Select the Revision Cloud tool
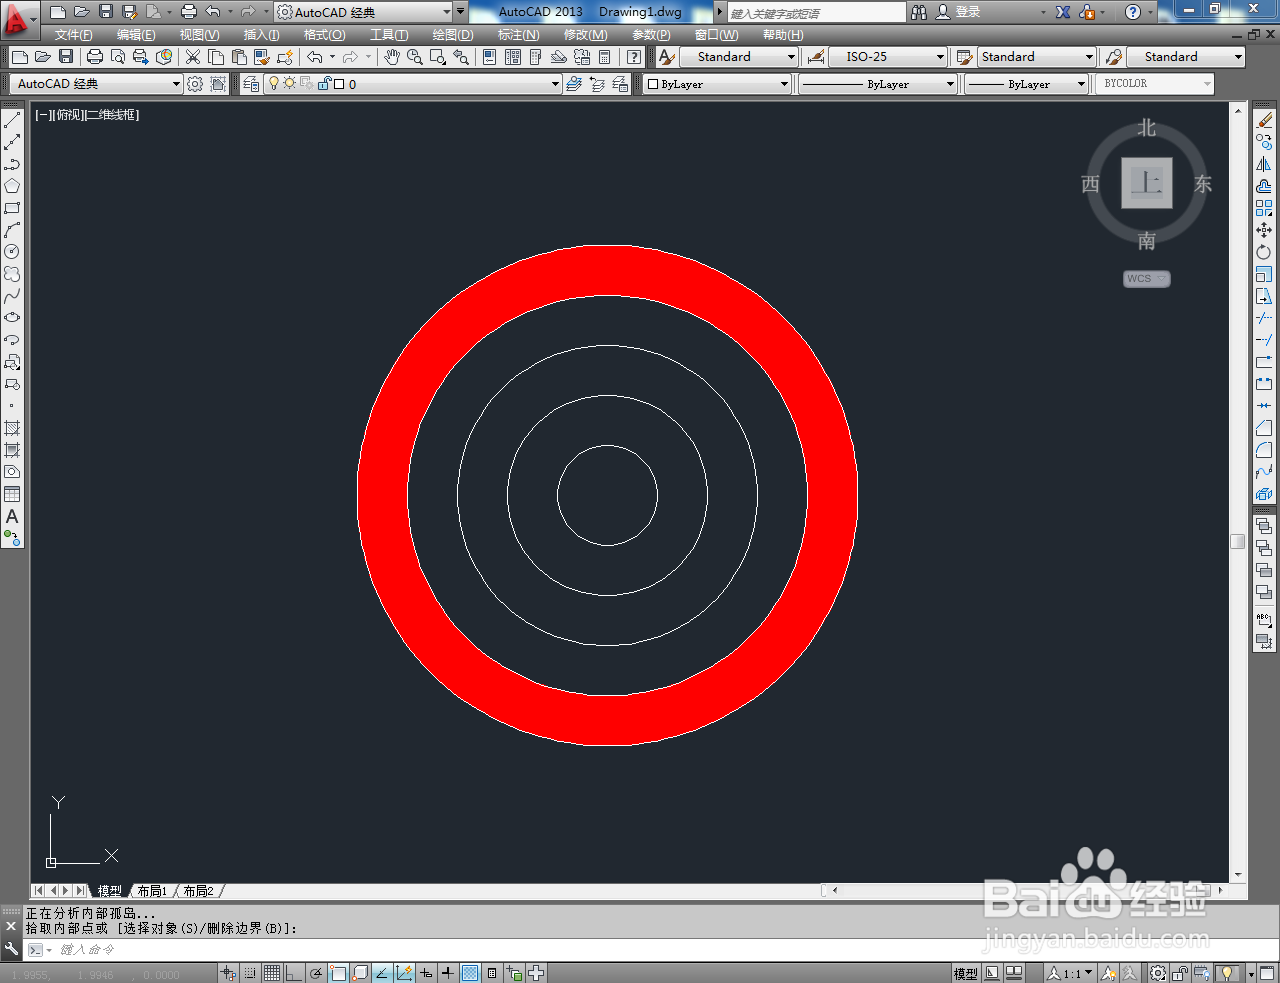This screenshot has height=983, width=1280. pyautogui.click(x=12, y=274)
